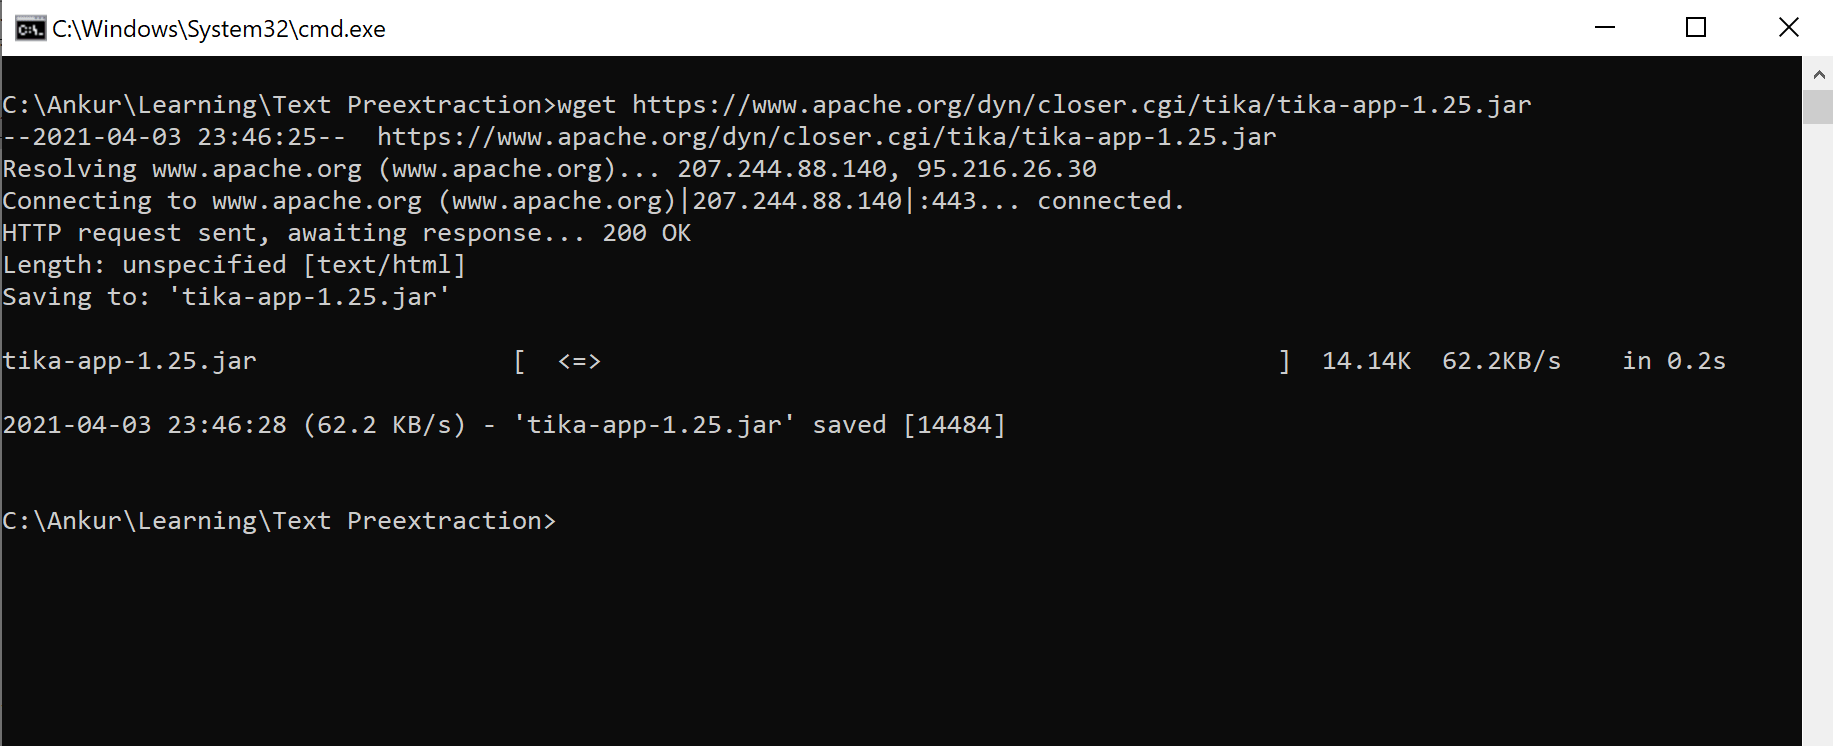The image size is (1833, 746).
Task: Click the 'Length: unspecified' output line
Action: [145, 264]
